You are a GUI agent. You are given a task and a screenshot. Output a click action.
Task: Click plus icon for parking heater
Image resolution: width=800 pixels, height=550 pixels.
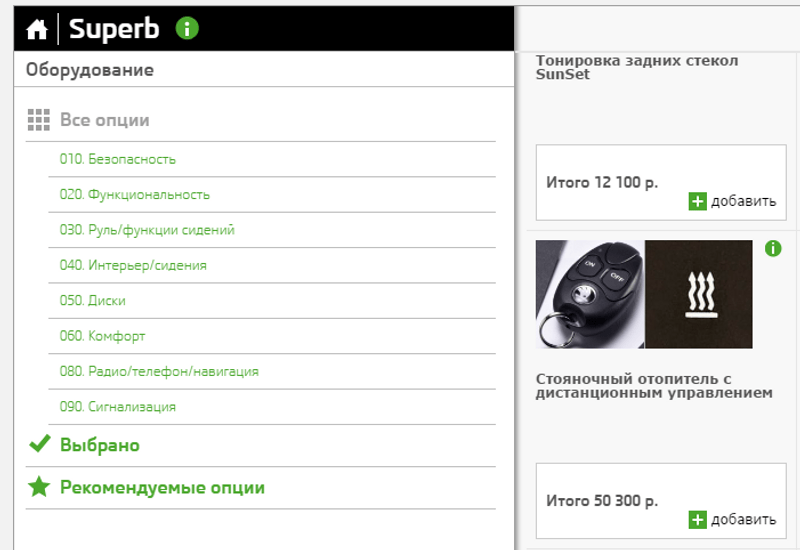pyautogui.click(x=698, y=519)
